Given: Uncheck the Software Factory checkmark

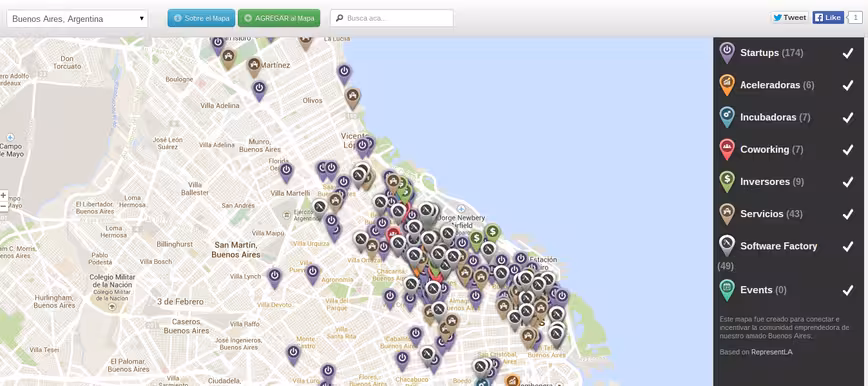Looking at the screenshot, I should (x=848, y=246).
